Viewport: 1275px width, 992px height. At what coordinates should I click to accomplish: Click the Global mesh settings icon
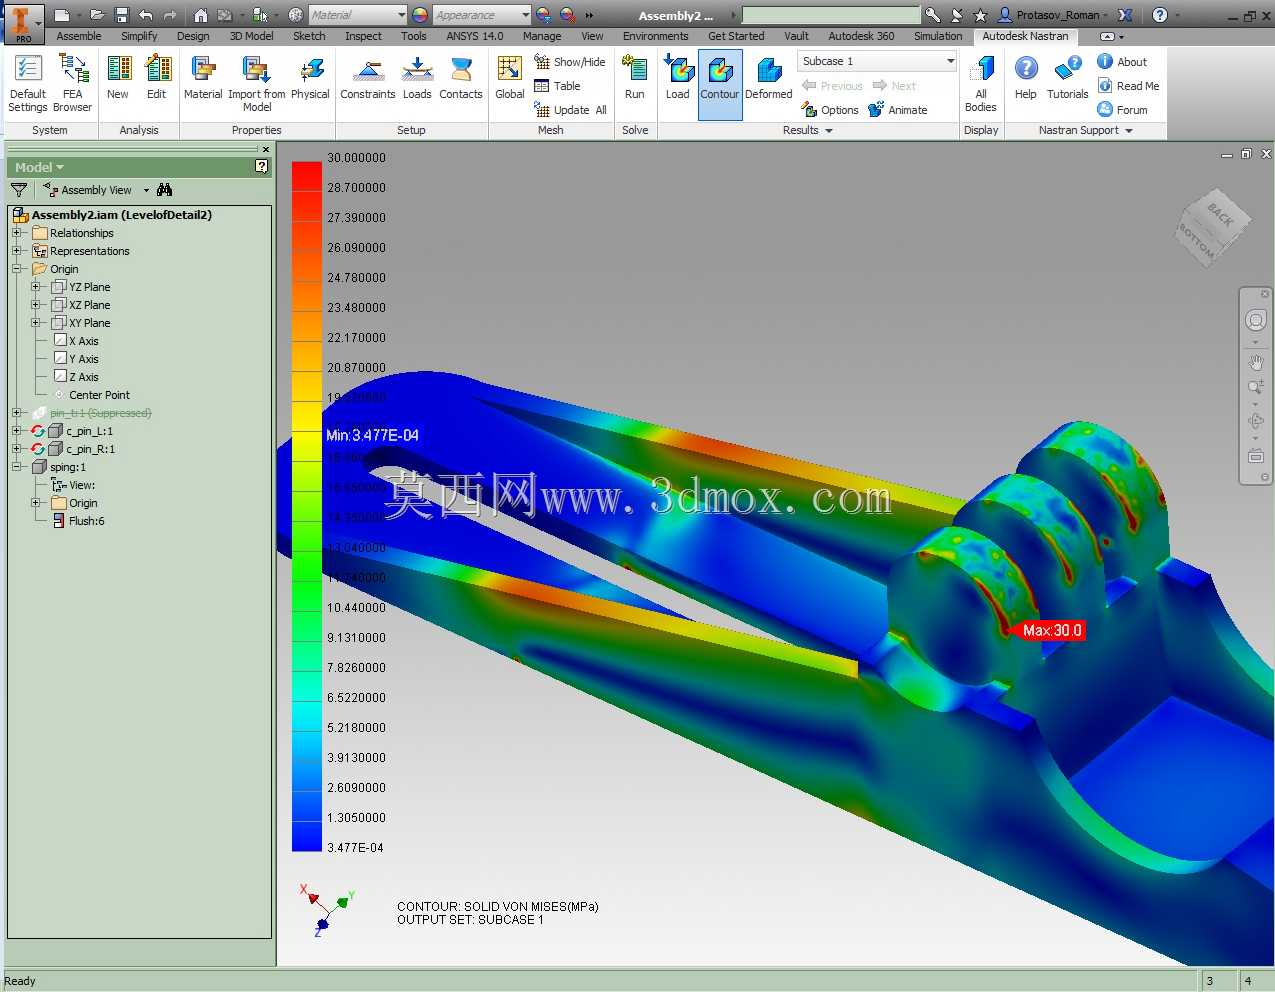click(510, 78)
